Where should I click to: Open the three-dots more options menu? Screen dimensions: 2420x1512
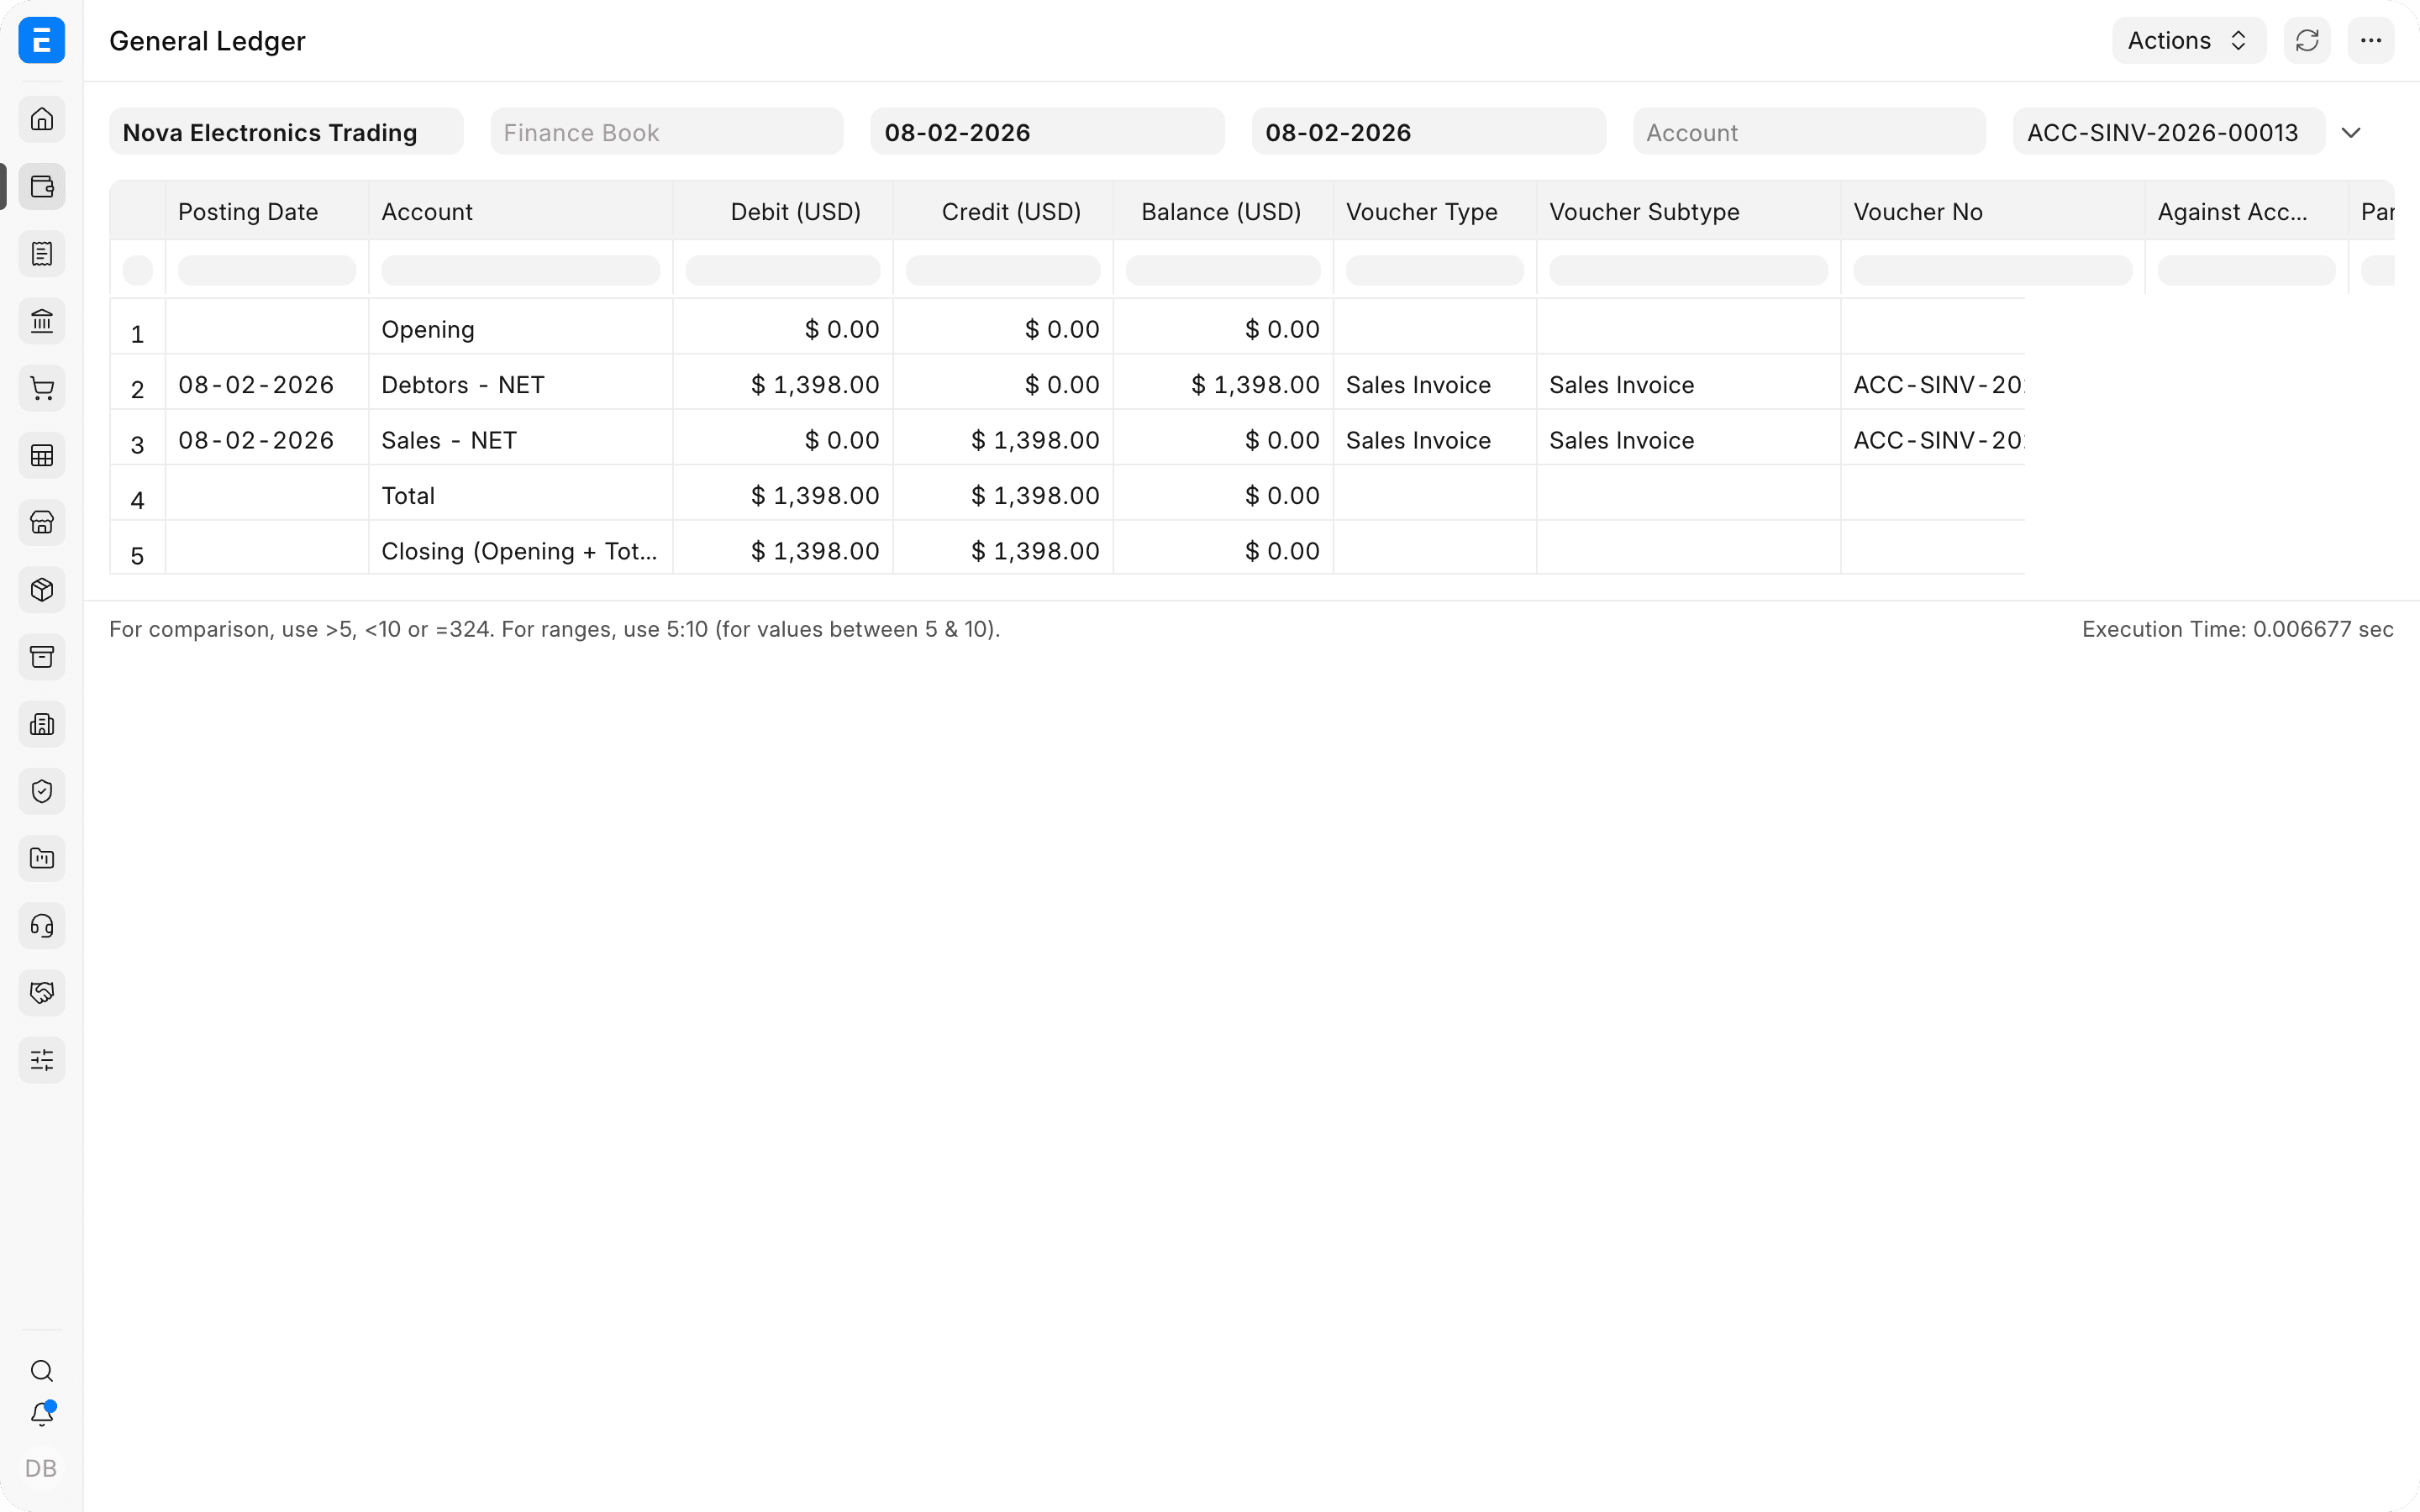pos(2371,41)
